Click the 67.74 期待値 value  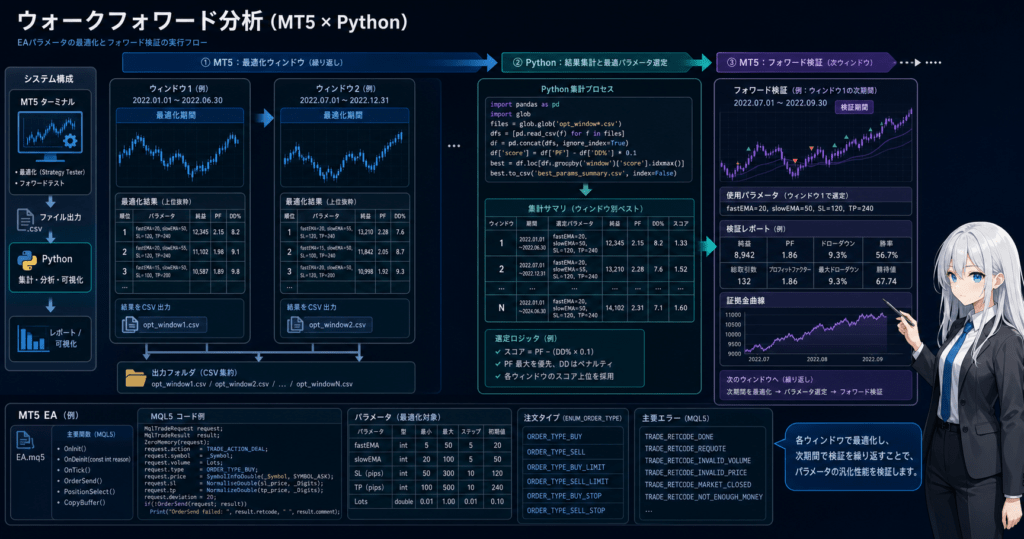(886, 282)
